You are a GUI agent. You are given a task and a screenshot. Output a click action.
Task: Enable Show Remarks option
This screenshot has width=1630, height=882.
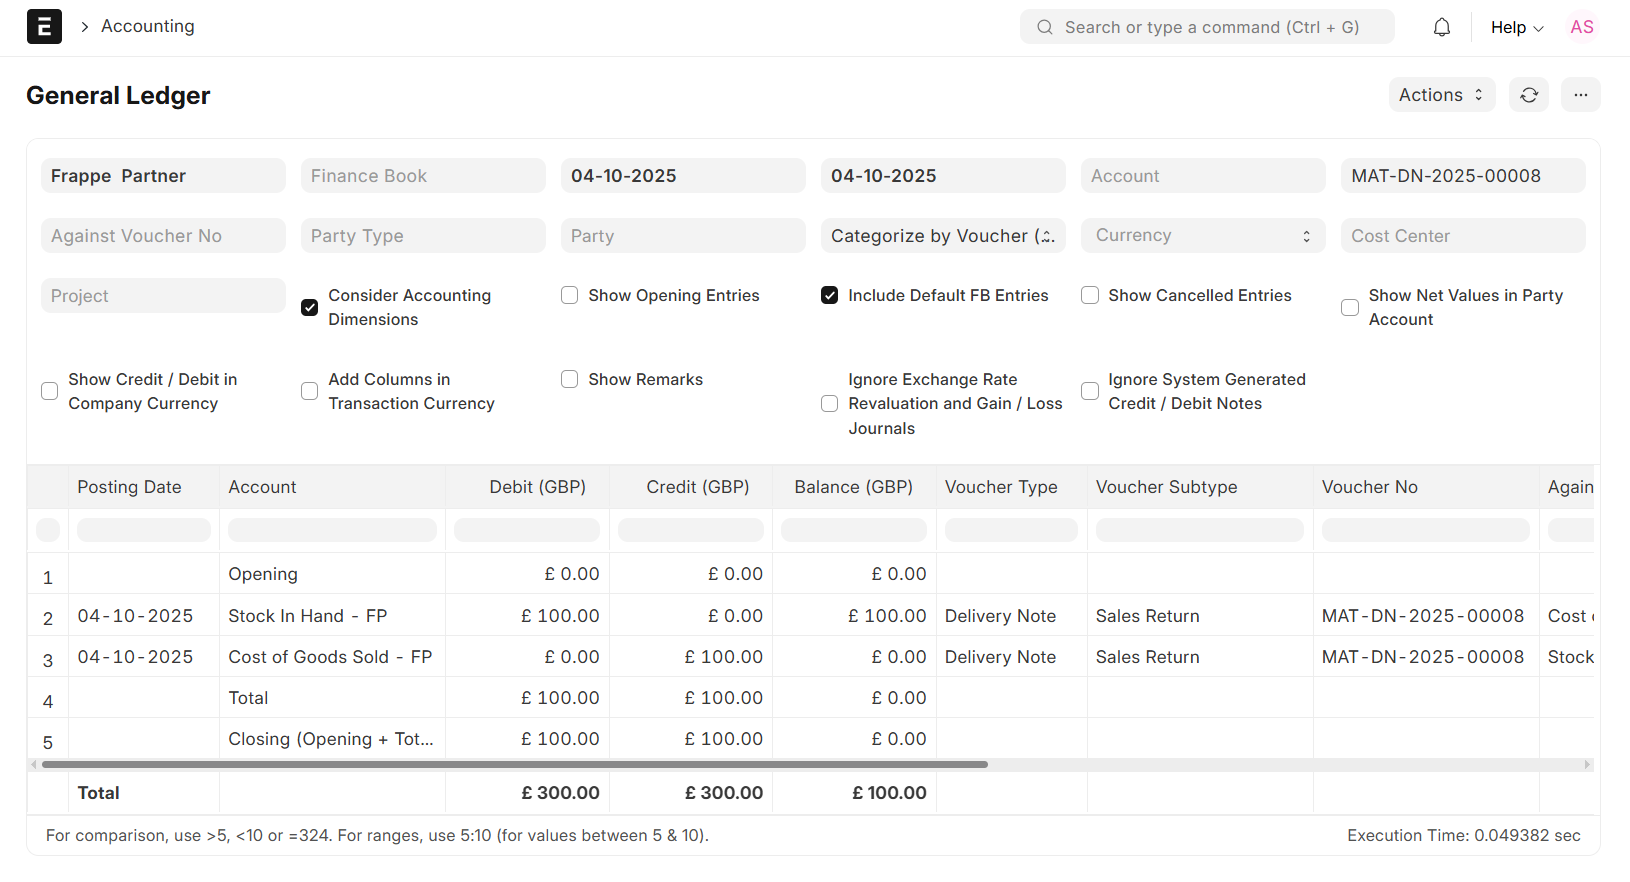pos(570,380)
